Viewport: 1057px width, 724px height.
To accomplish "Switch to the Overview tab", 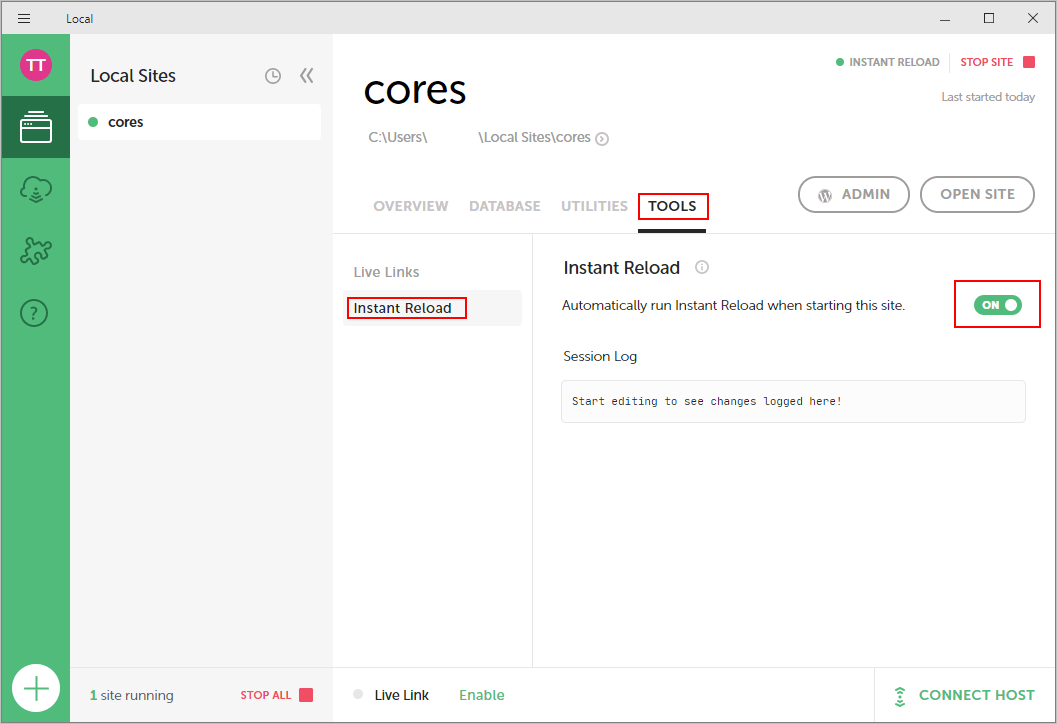I will 411,206.
